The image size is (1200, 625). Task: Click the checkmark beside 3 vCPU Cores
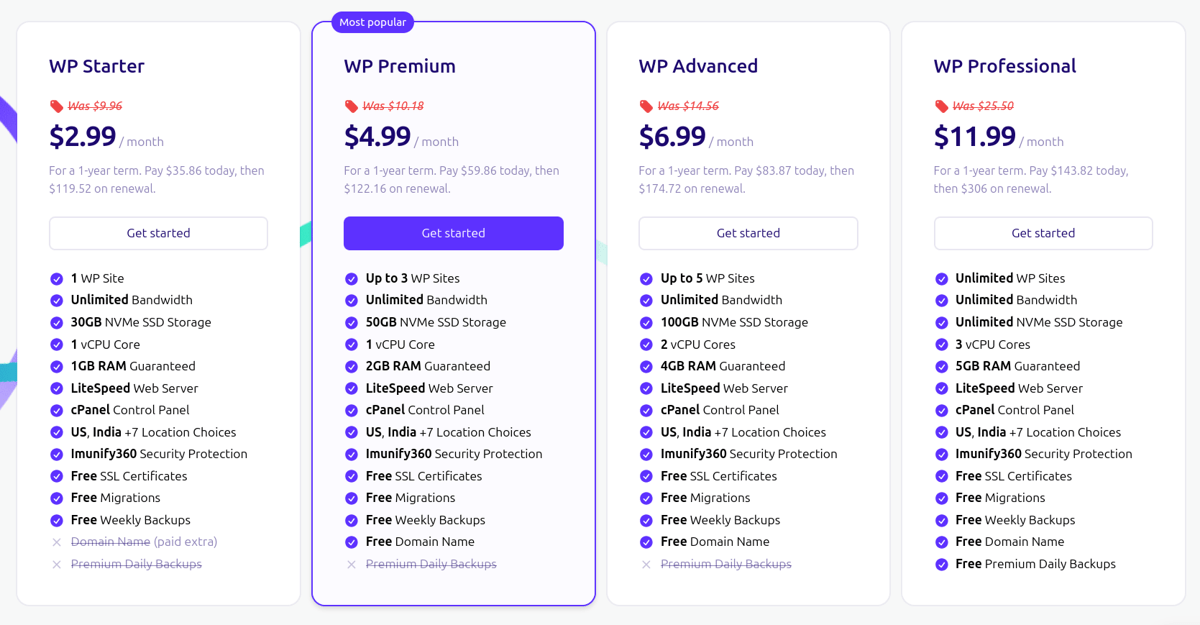942,345
